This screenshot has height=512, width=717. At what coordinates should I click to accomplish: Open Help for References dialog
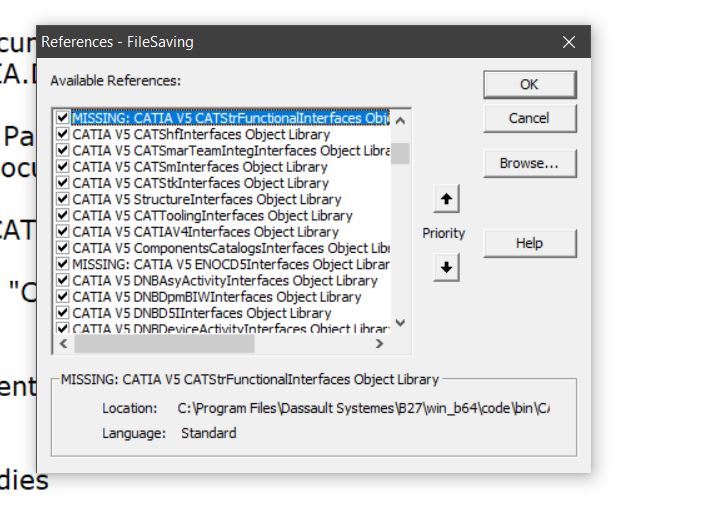click(x=530, y=243)
